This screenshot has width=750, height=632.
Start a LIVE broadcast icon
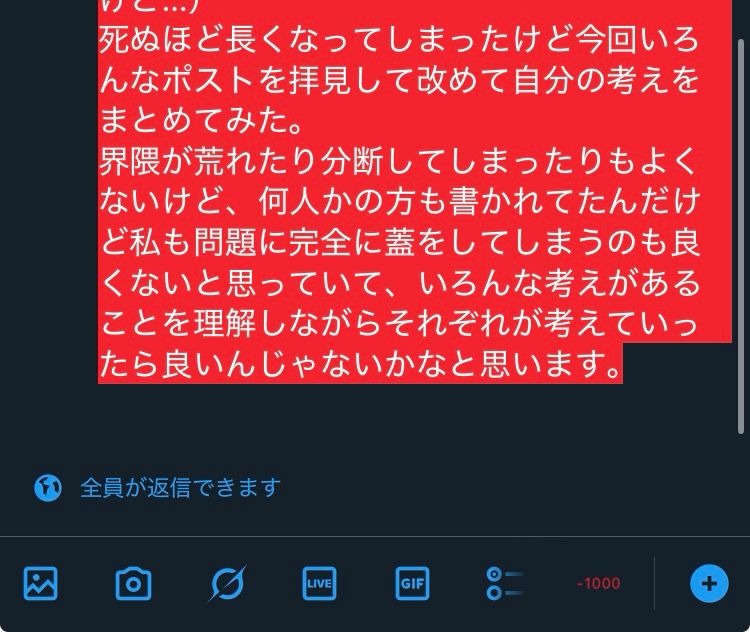click(320, 583)
